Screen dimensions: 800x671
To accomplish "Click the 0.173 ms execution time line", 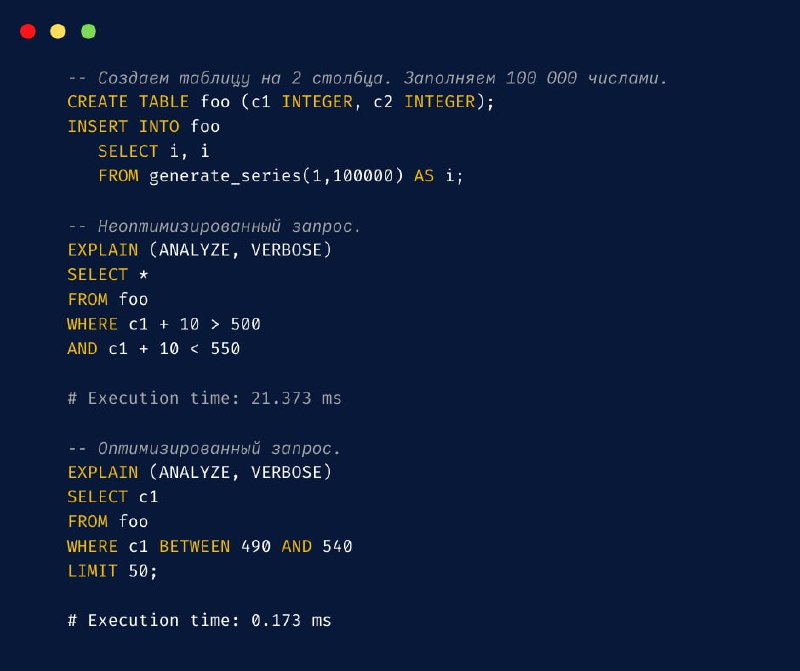I will 199,620.
